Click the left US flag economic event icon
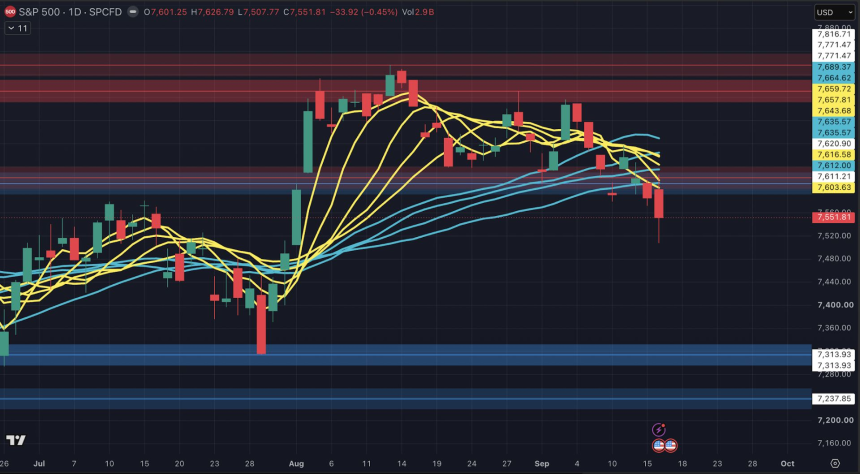This screenshot has height=474, width=860. [659, 445]
